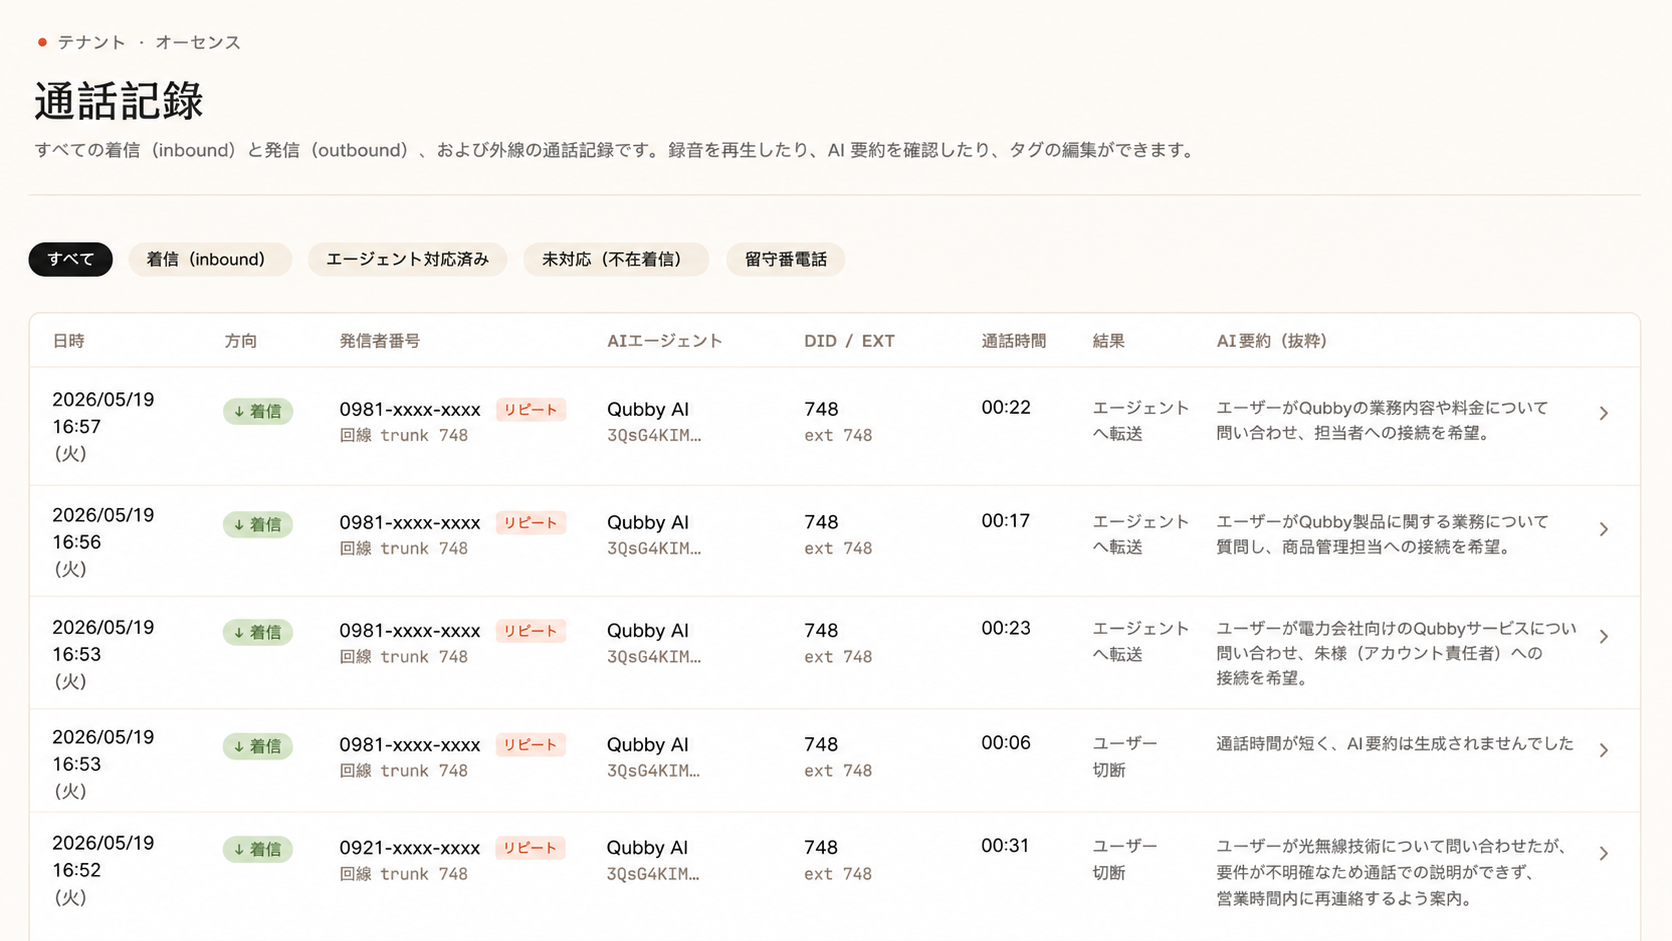
Task: Expand the 16:57 call row chevron
Action: click(1603, 413)
